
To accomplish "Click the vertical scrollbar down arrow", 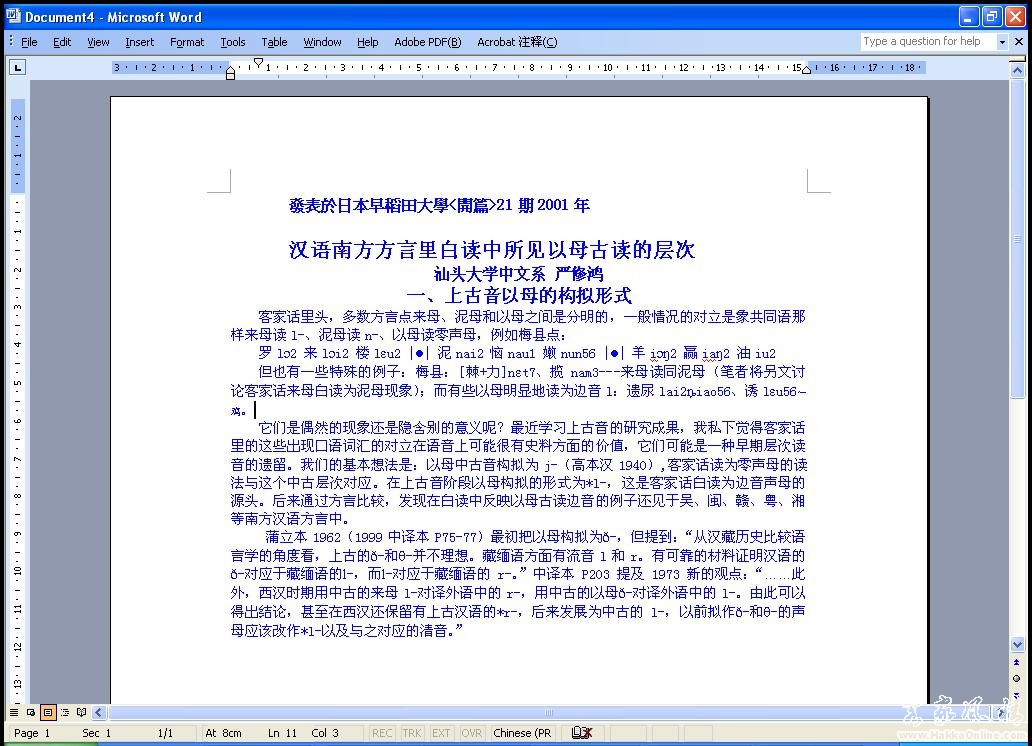I will click(1018, 645).
